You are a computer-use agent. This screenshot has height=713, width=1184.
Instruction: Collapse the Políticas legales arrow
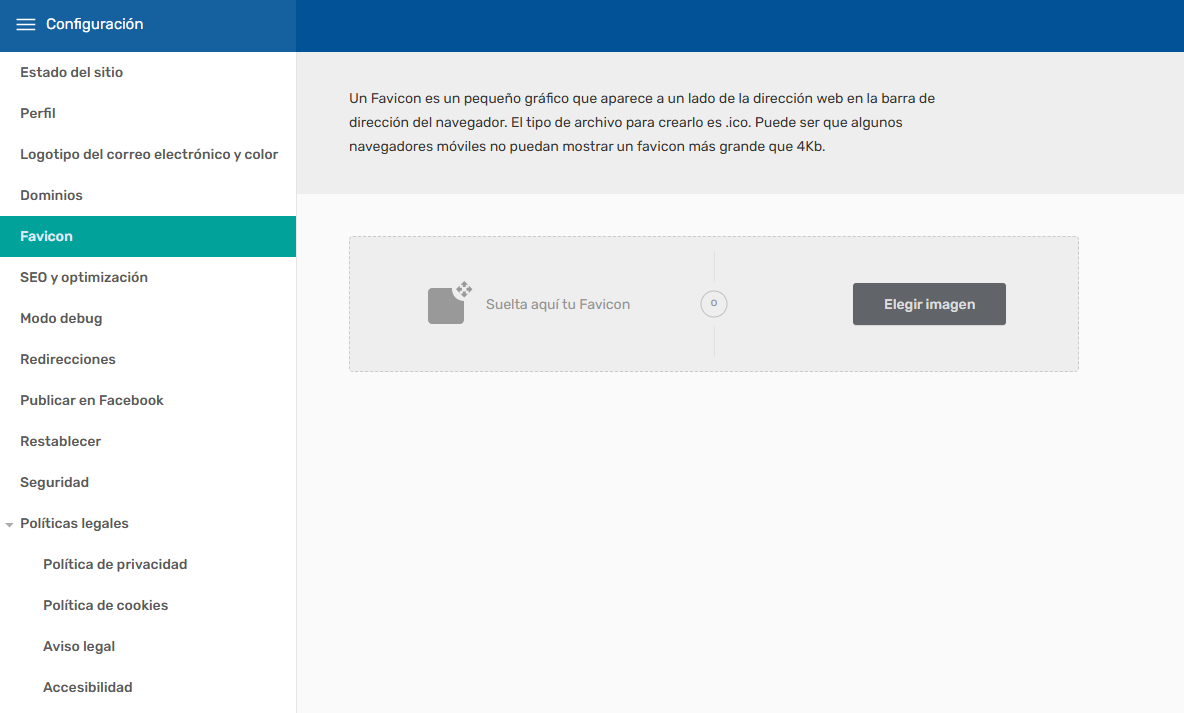[9, 524]
